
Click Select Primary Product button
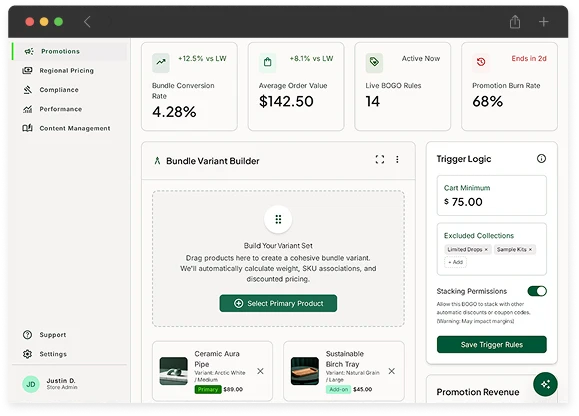[278, 303]
